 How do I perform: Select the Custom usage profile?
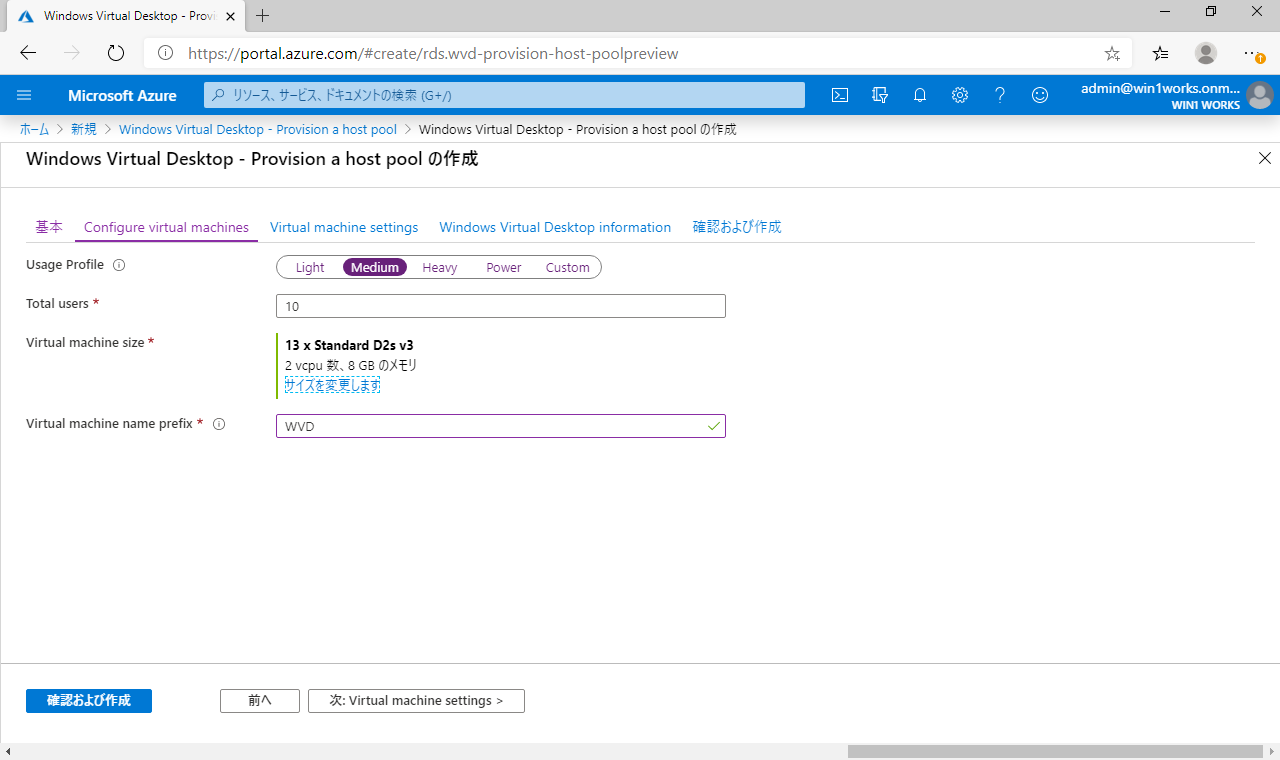[x=568, y=267]
